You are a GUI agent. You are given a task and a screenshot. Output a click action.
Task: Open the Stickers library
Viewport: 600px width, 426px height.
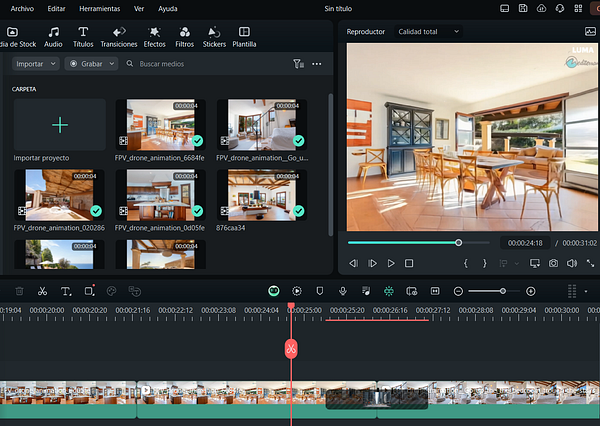(x=214, y=37)
